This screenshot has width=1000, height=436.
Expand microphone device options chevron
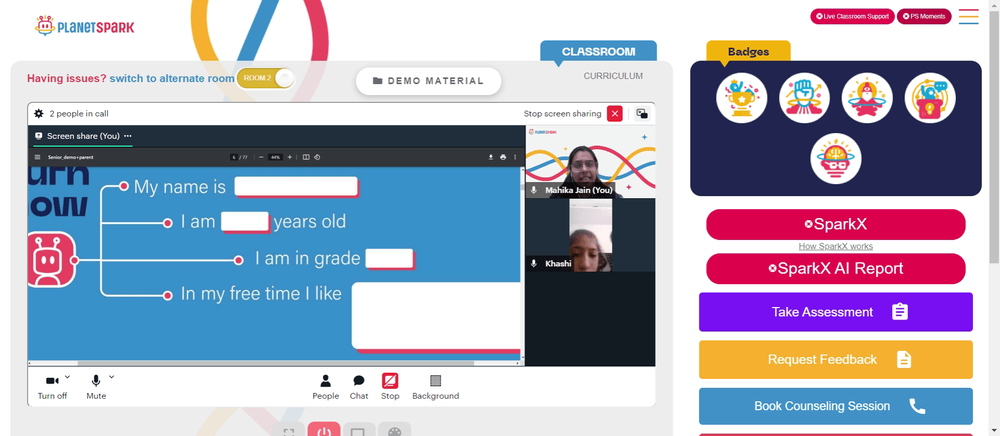(112, 377)
